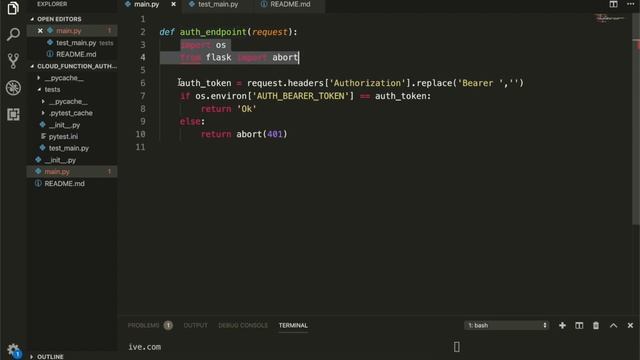Expand the __pycache__ folder inside tests
This screenshot has width=640, height=360.
click(68, 101)
